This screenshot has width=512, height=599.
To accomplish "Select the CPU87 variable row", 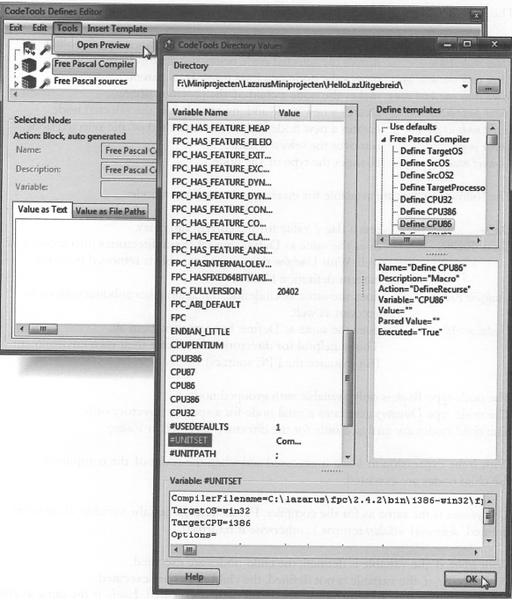I will pyautogui.click(x=256, y=372).
